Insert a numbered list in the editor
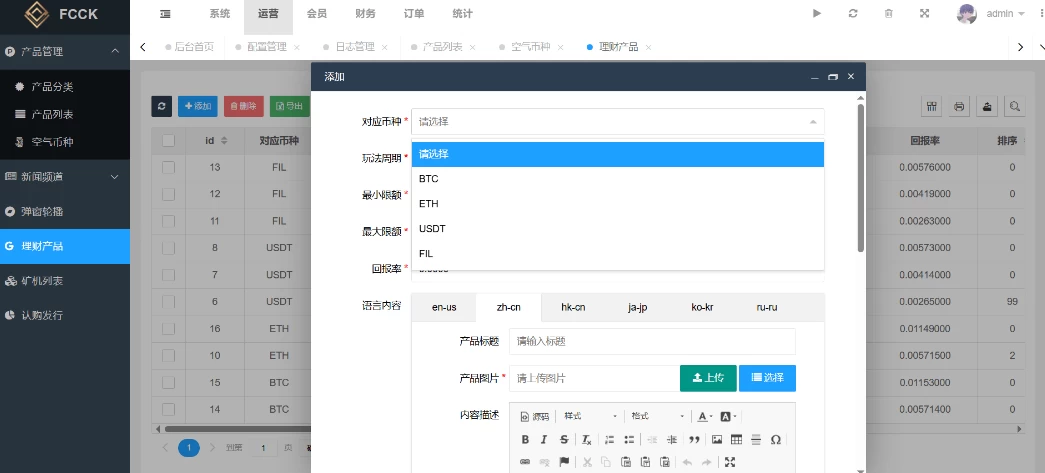The image size is (1045, 473). click(x=608, y=440)
